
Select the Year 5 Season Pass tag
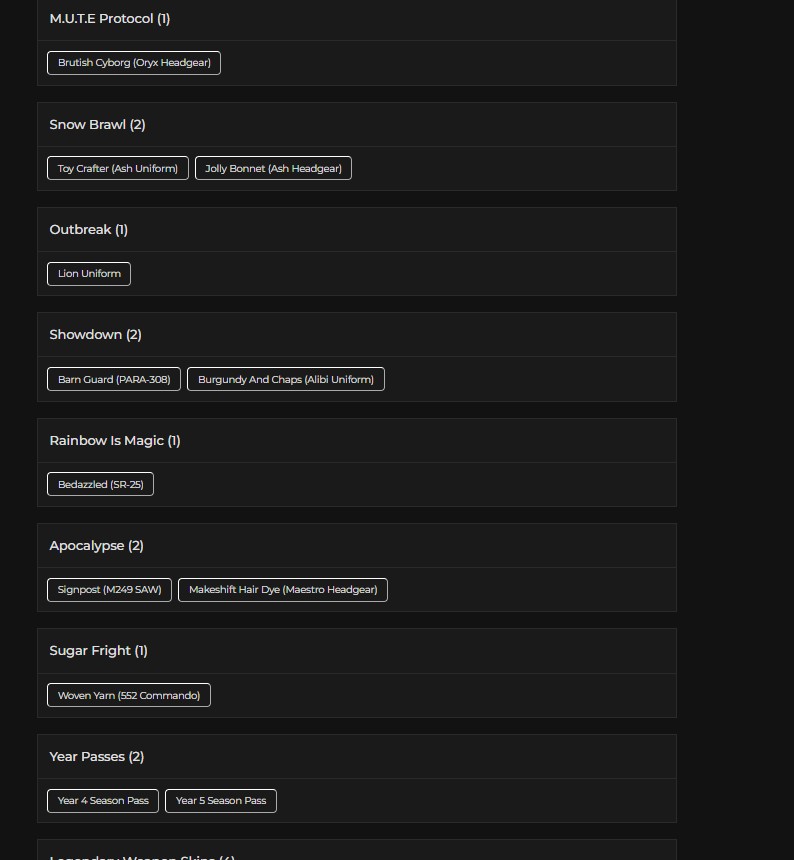[221, 801]
